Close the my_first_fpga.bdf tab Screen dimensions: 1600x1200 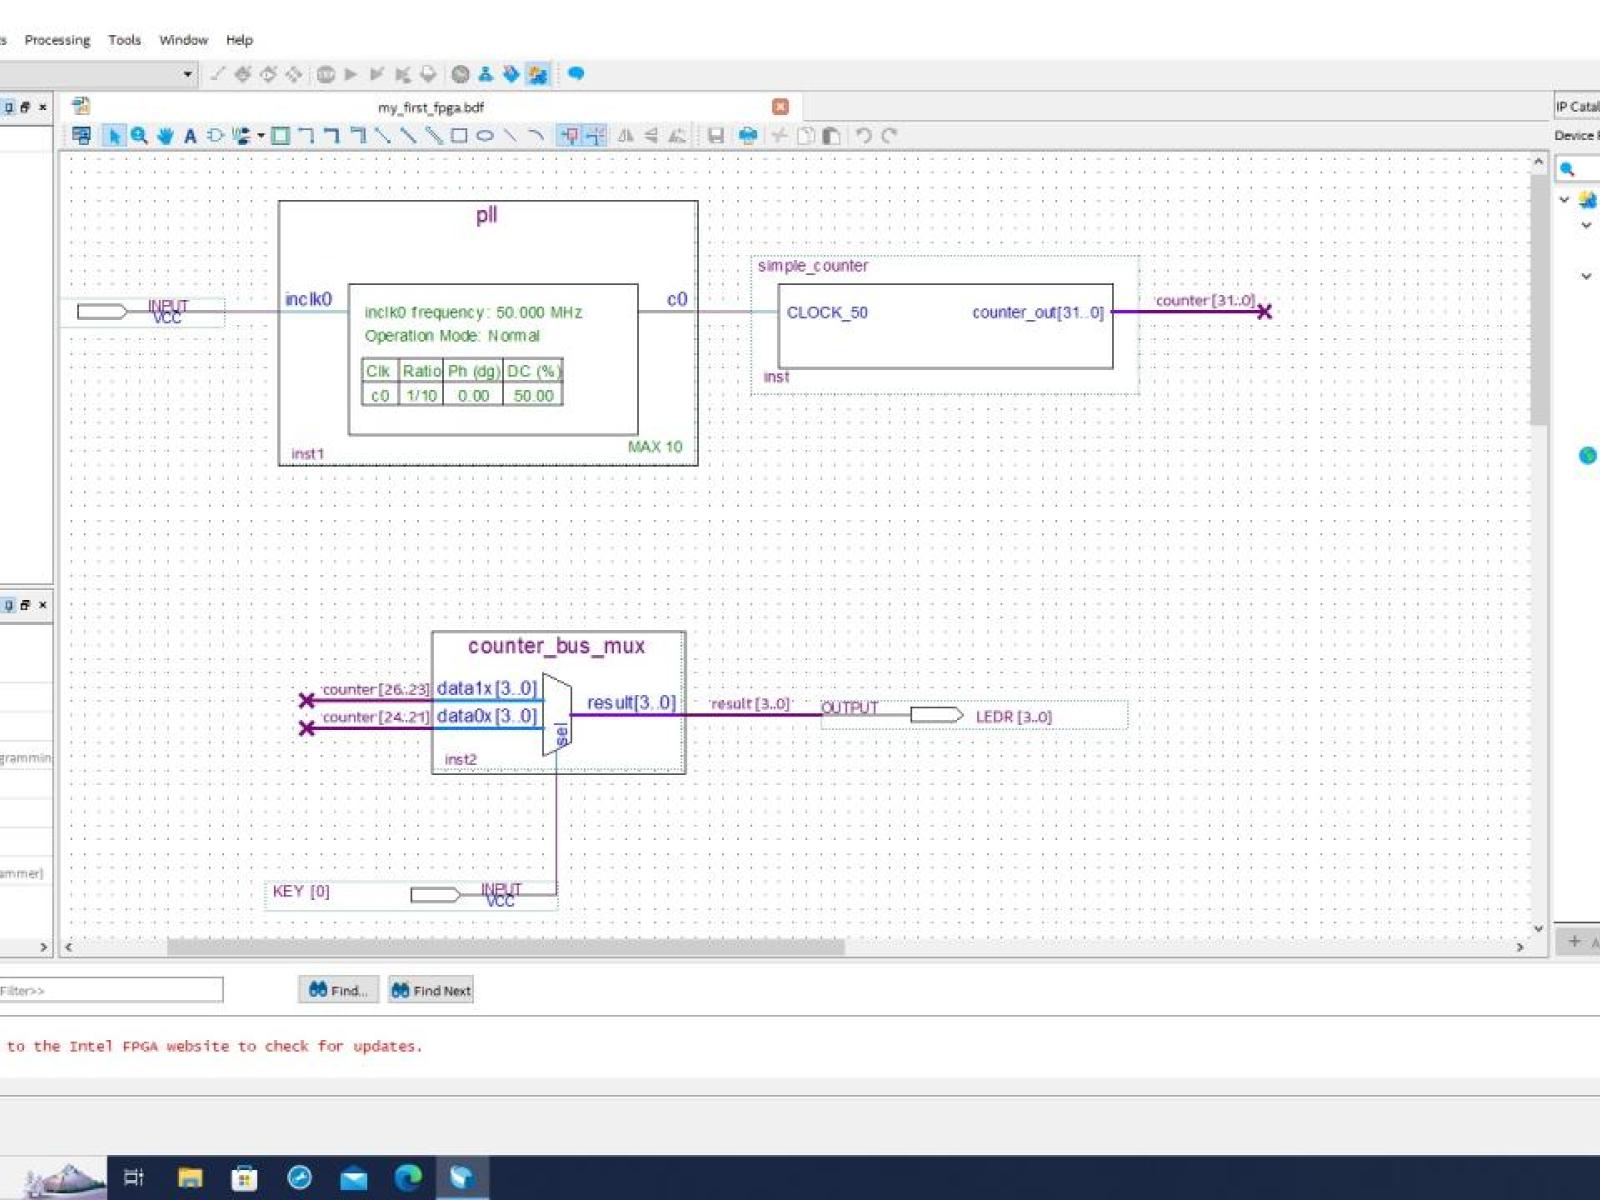(781, 107)
